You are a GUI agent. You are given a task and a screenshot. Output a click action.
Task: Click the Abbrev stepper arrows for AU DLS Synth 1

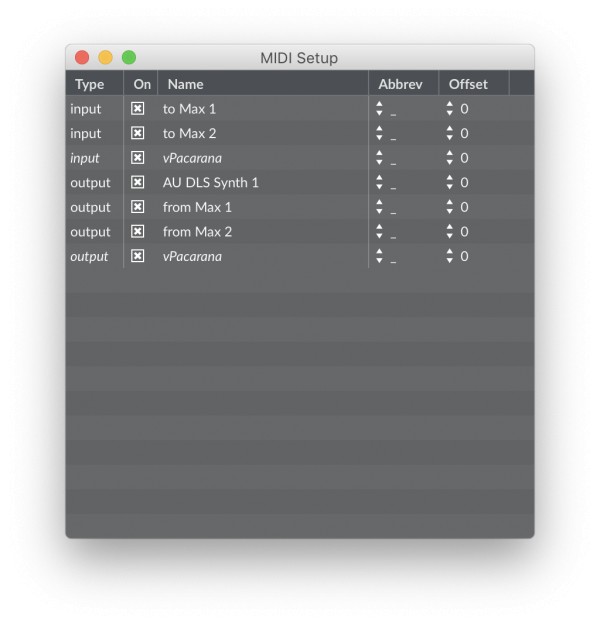[x=379, y=182]
